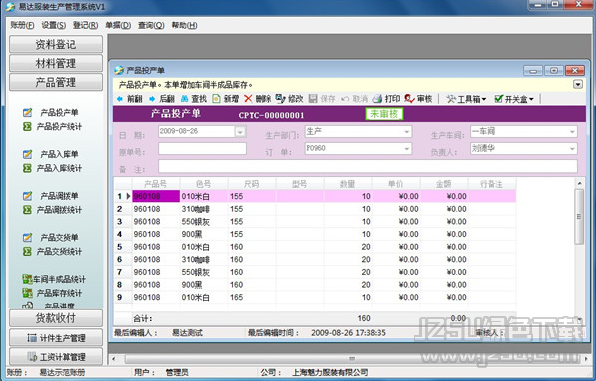This screenshot has height=381, width=596.
Task: Edit the order with 修改
Action: (290, 99)
